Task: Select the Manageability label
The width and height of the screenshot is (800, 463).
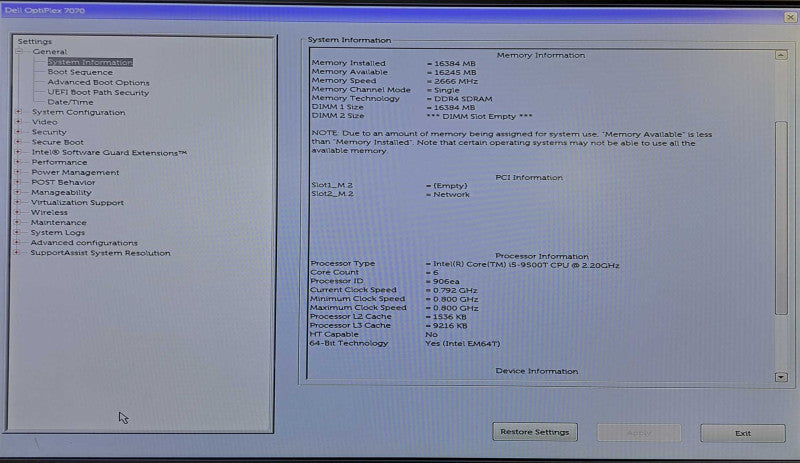Action: click(x=61, y=192)
